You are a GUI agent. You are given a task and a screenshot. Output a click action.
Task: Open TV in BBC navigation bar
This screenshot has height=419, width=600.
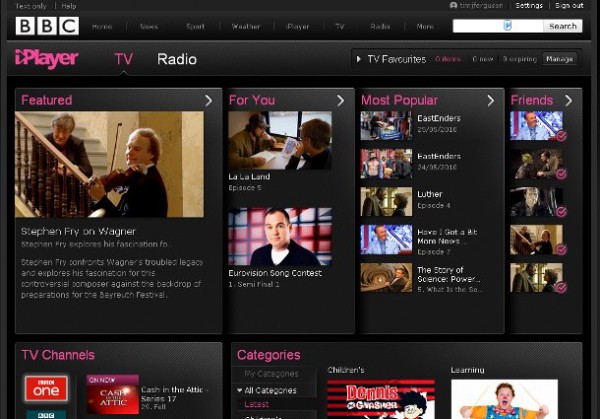click(x=340, y=26)
